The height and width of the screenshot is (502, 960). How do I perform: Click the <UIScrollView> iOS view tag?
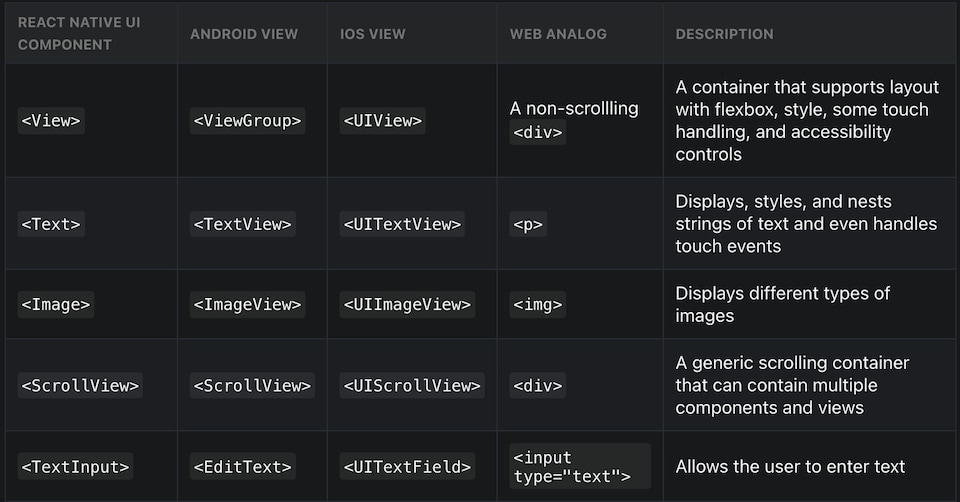pos(413,385)
